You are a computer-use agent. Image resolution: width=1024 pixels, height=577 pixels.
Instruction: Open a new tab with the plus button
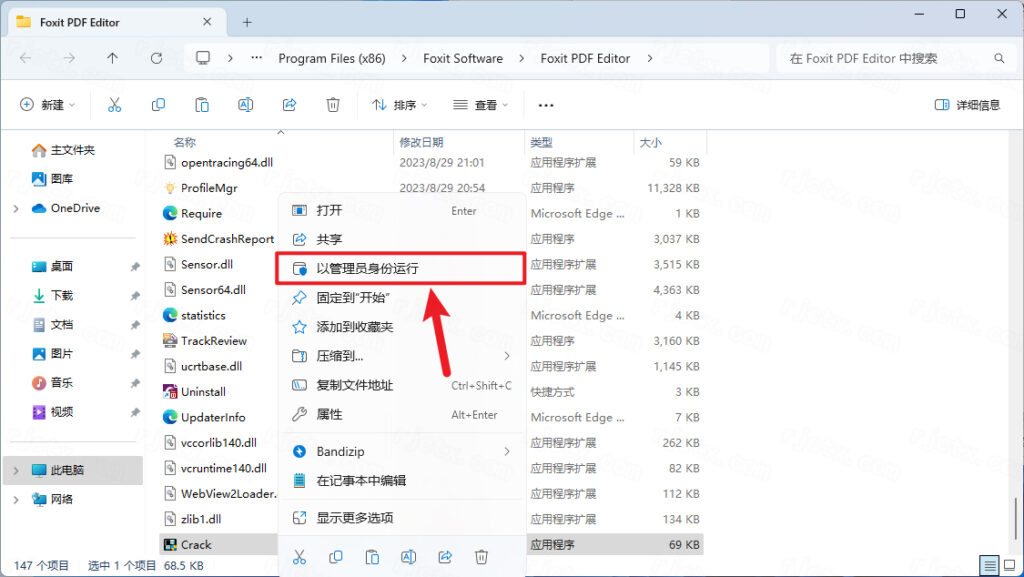[247, 22]
